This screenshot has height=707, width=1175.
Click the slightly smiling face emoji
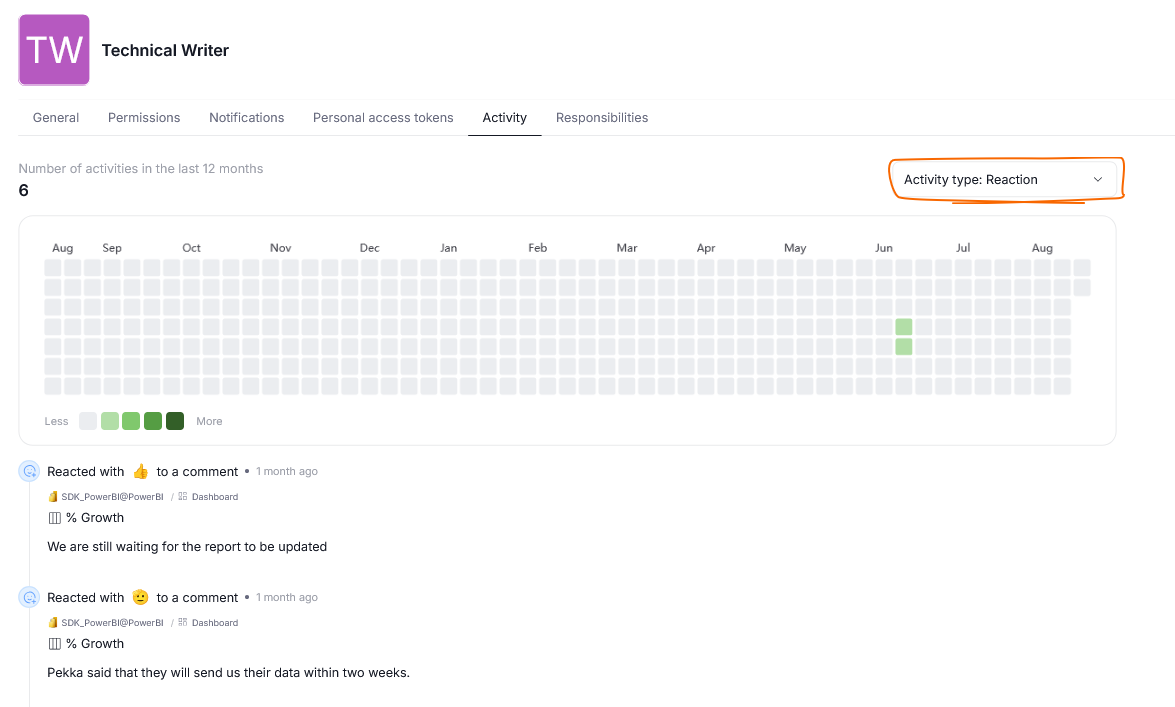point(140,597)
